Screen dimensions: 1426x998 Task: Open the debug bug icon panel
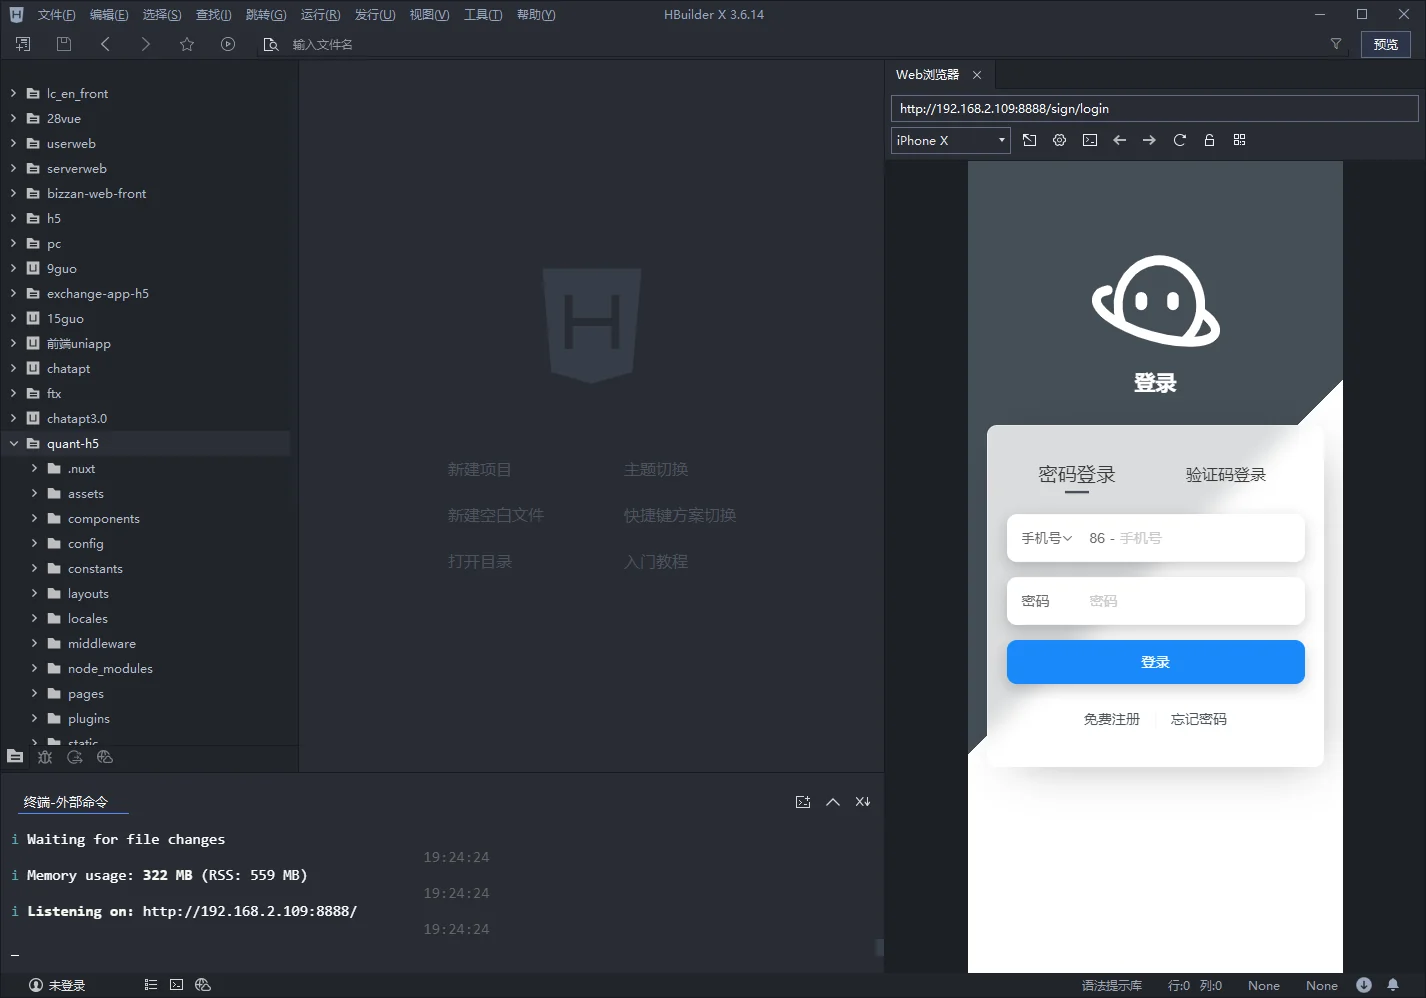pyautogui.click(x=45, y=757)
